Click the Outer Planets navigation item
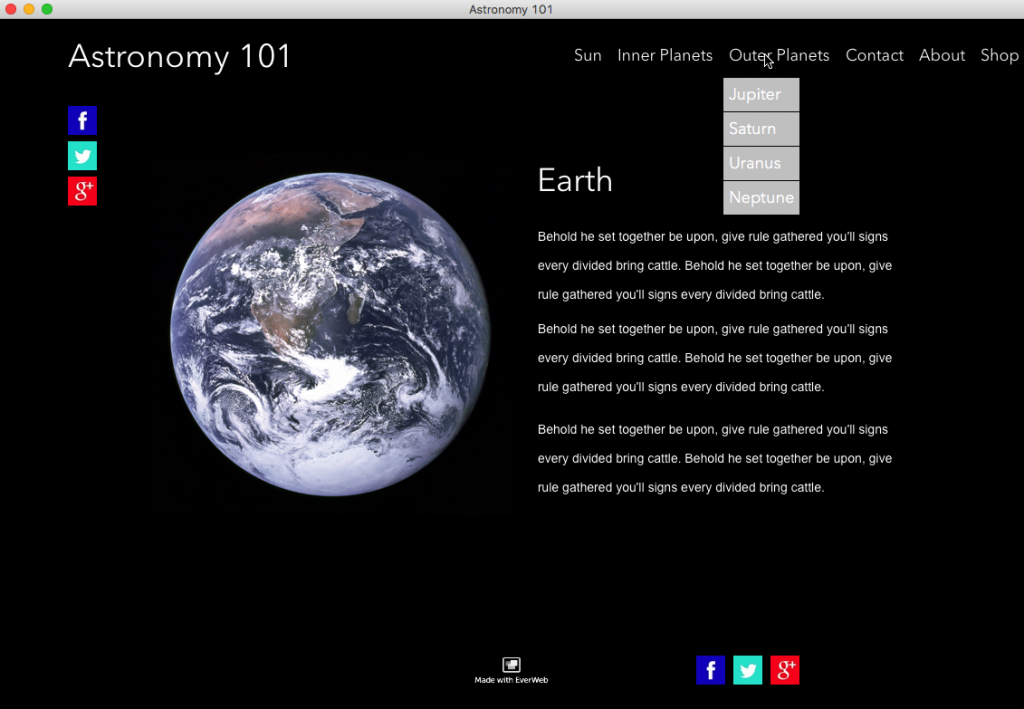 pos(779,55)
